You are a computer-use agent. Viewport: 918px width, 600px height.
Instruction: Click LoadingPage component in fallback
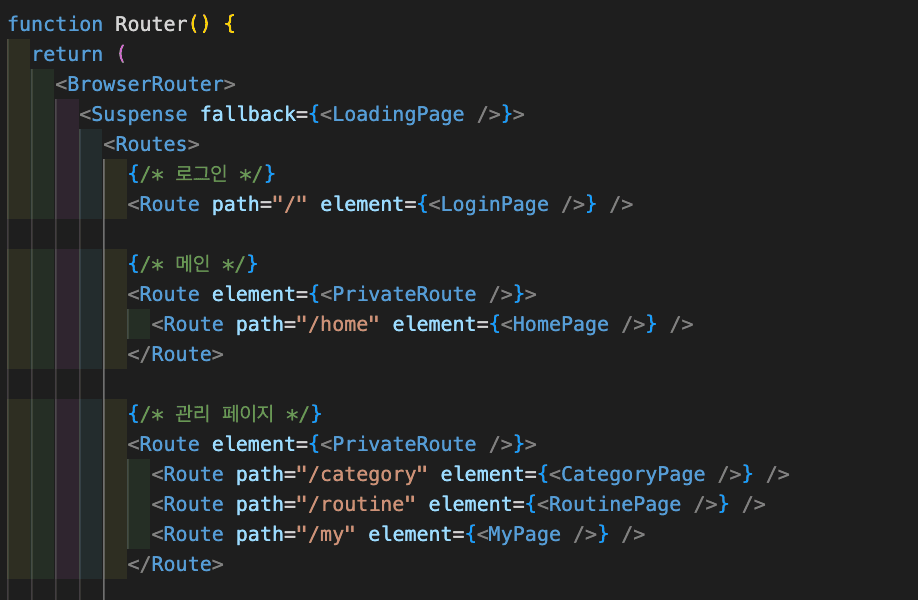pyautogui.click(x=398, y=114)
